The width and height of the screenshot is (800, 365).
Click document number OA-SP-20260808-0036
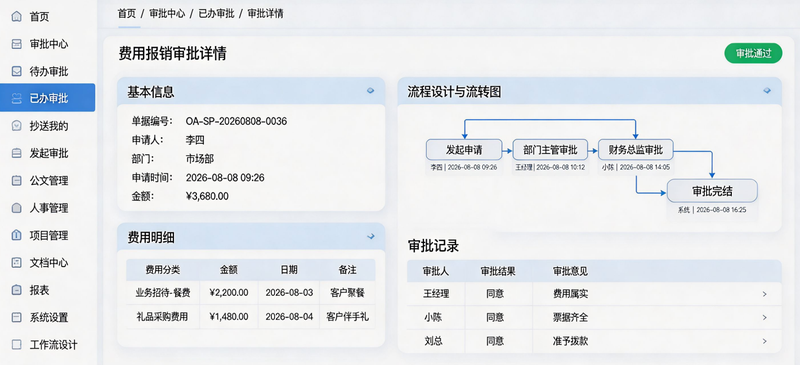236,121
